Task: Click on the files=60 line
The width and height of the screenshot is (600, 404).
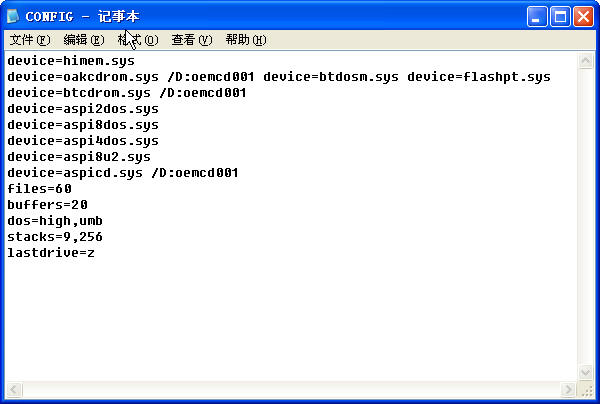Action: (x=39, y=189)
